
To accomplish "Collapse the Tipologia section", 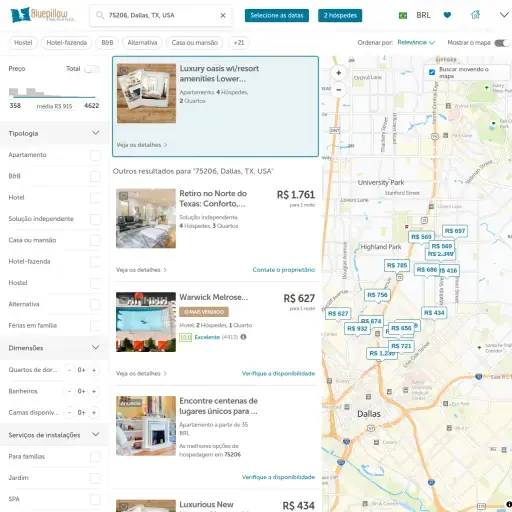I will [96, 133].
